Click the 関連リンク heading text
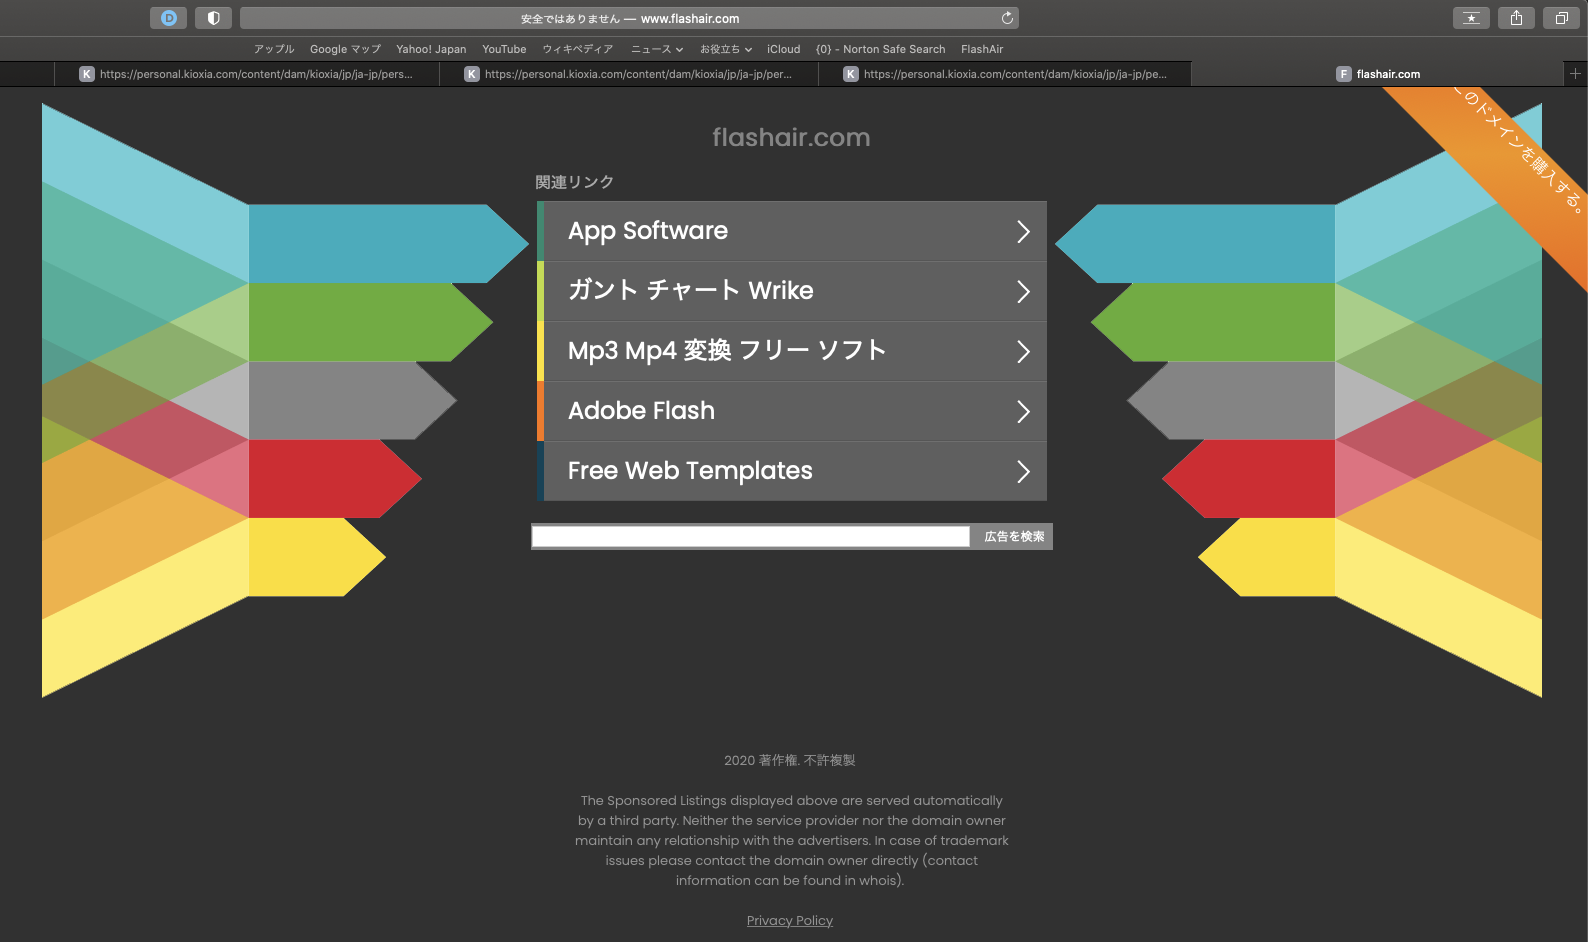This screenshot has height=942, width=1588. 574,182
